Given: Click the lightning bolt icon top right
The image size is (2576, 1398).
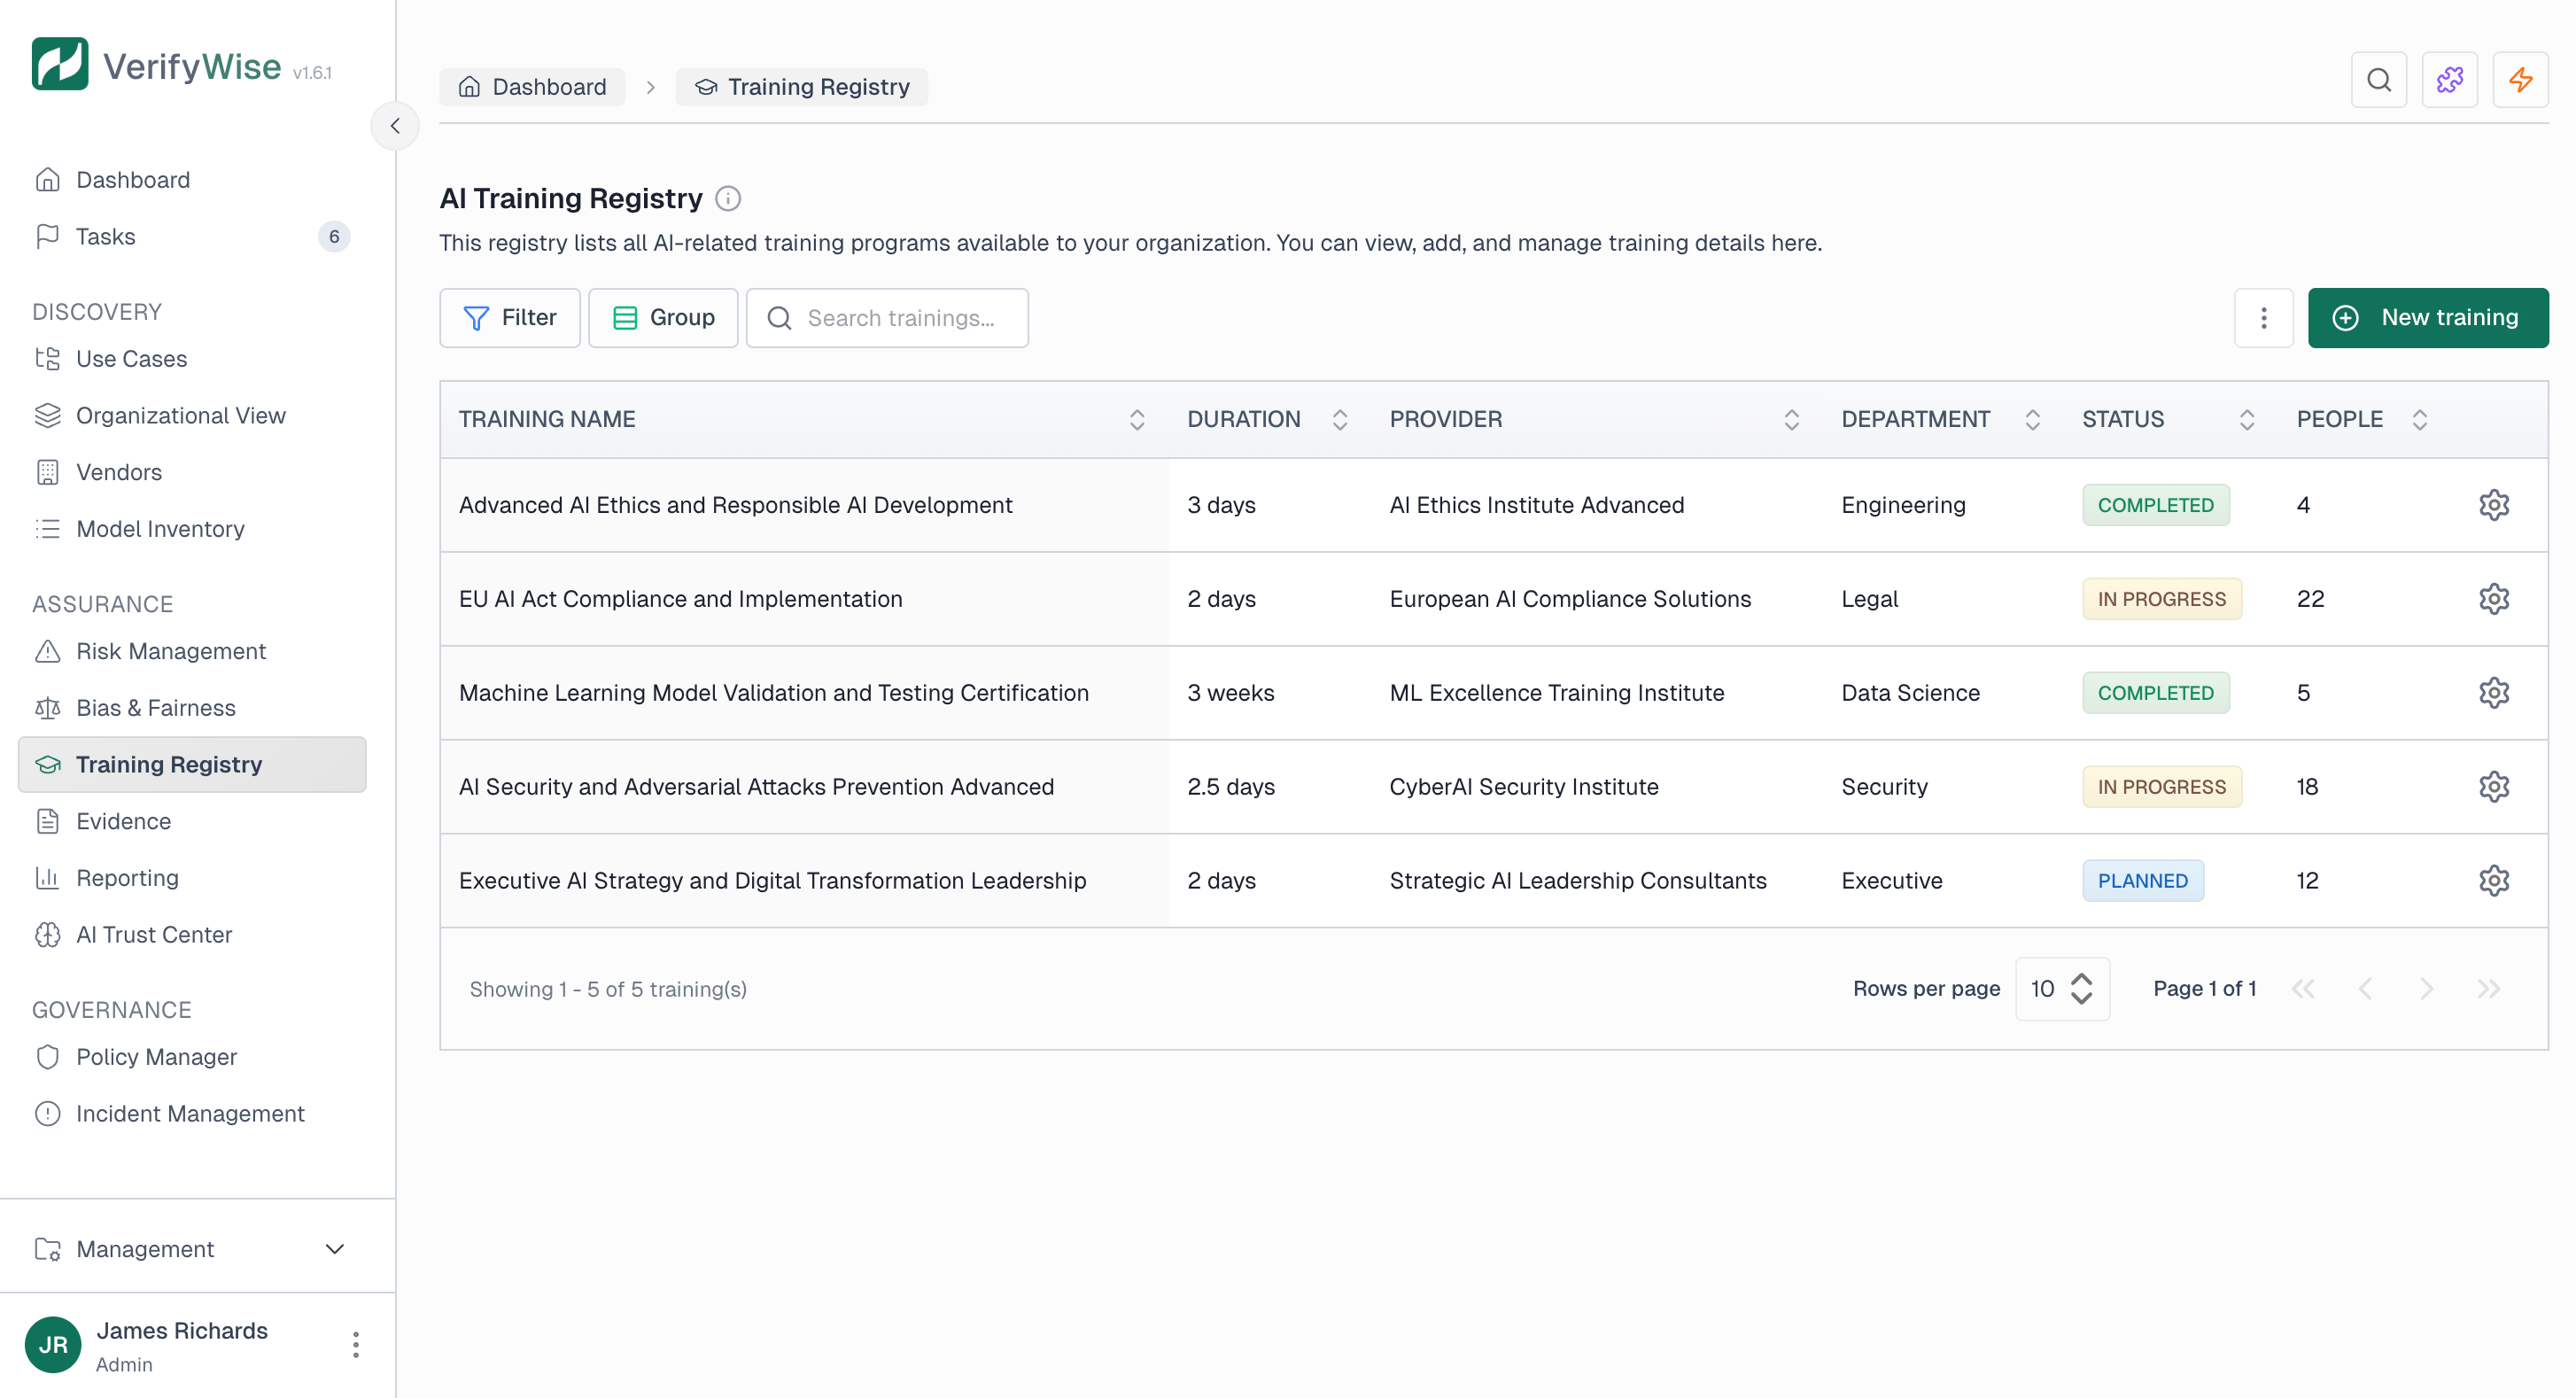Looking at the screenshot, I should (2522, 80).
